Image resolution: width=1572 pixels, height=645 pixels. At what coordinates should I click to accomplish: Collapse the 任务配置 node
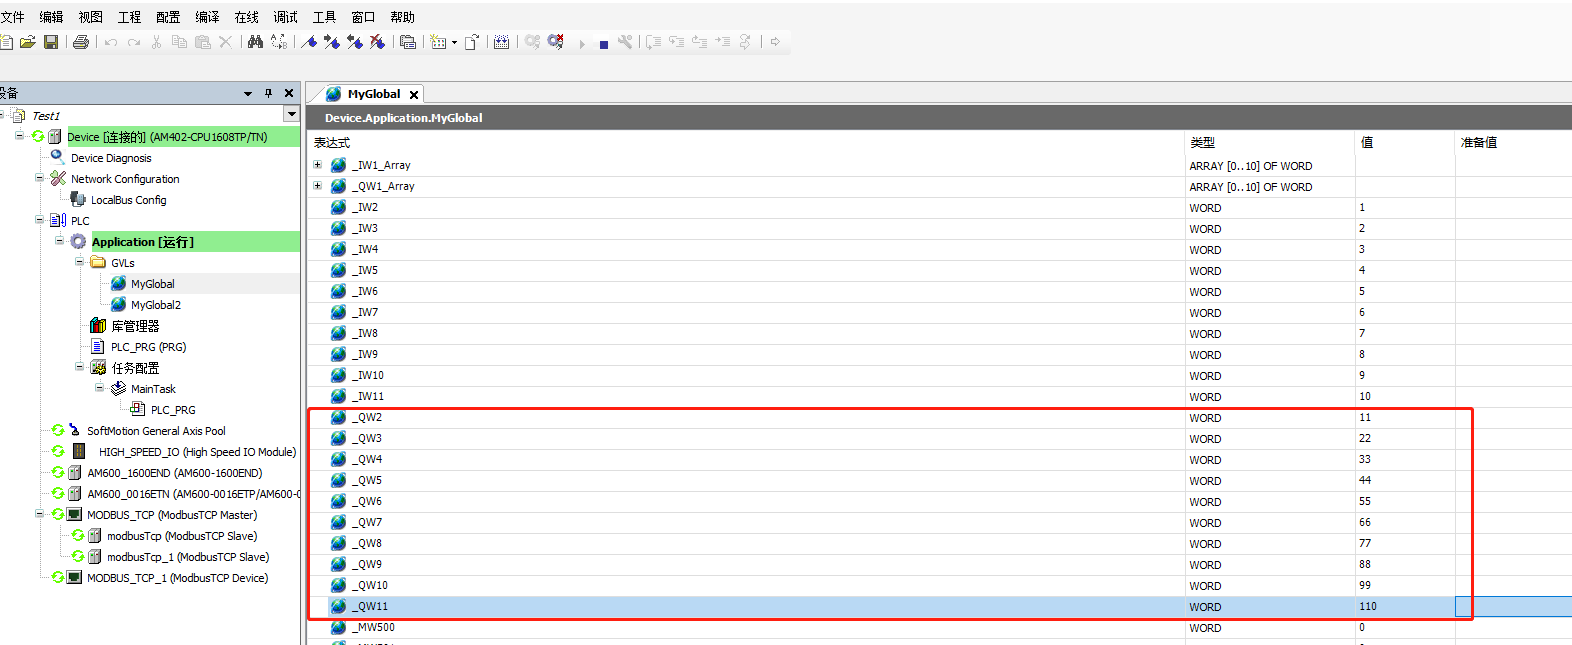coord(79,367)
